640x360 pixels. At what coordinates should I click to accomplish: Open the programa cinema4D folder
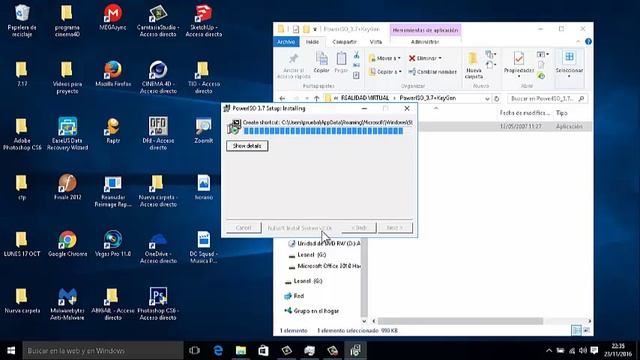[x=67, y=20]
